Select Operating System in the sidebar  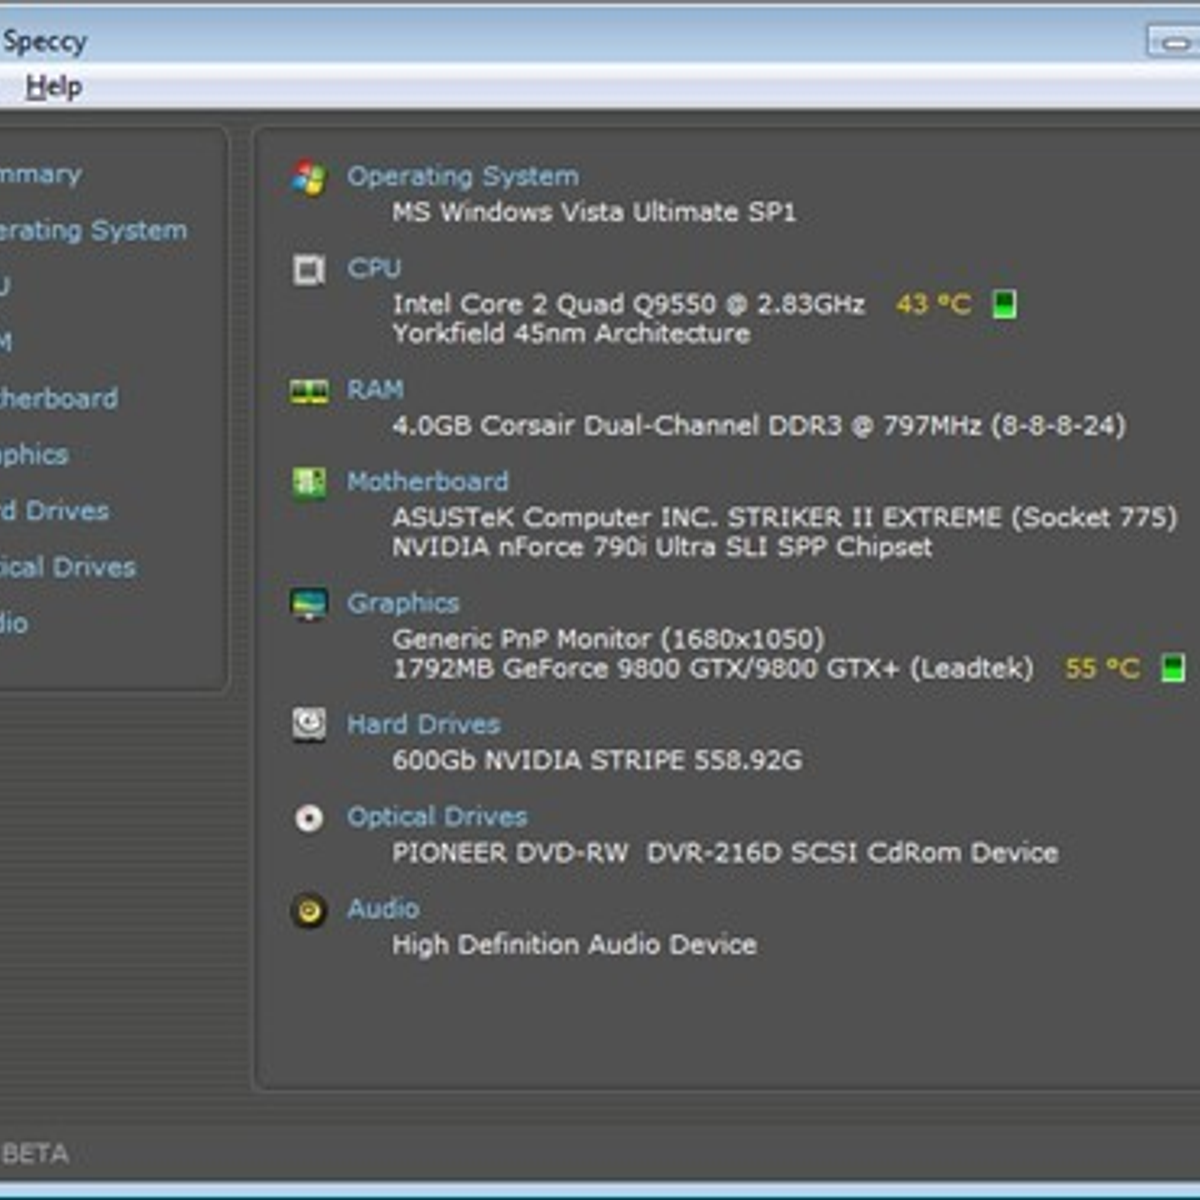coord(93,230)
